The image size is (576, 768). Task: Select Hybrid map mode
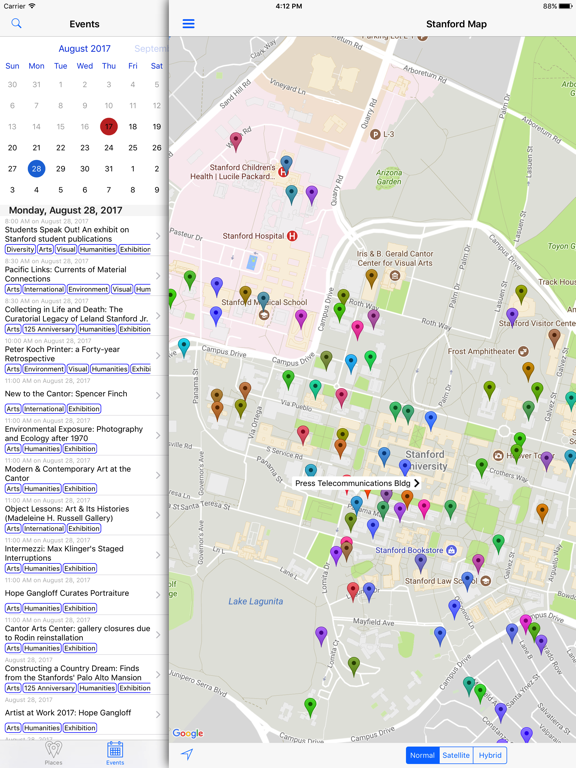coord(490,755)
